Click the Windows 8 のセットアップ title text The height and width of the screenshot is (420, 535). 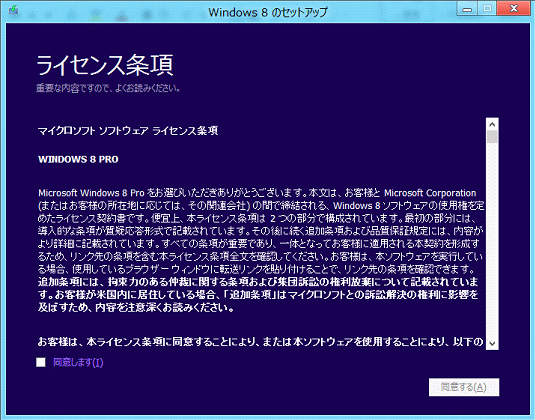pyautogui.click(x=268, y=12)
